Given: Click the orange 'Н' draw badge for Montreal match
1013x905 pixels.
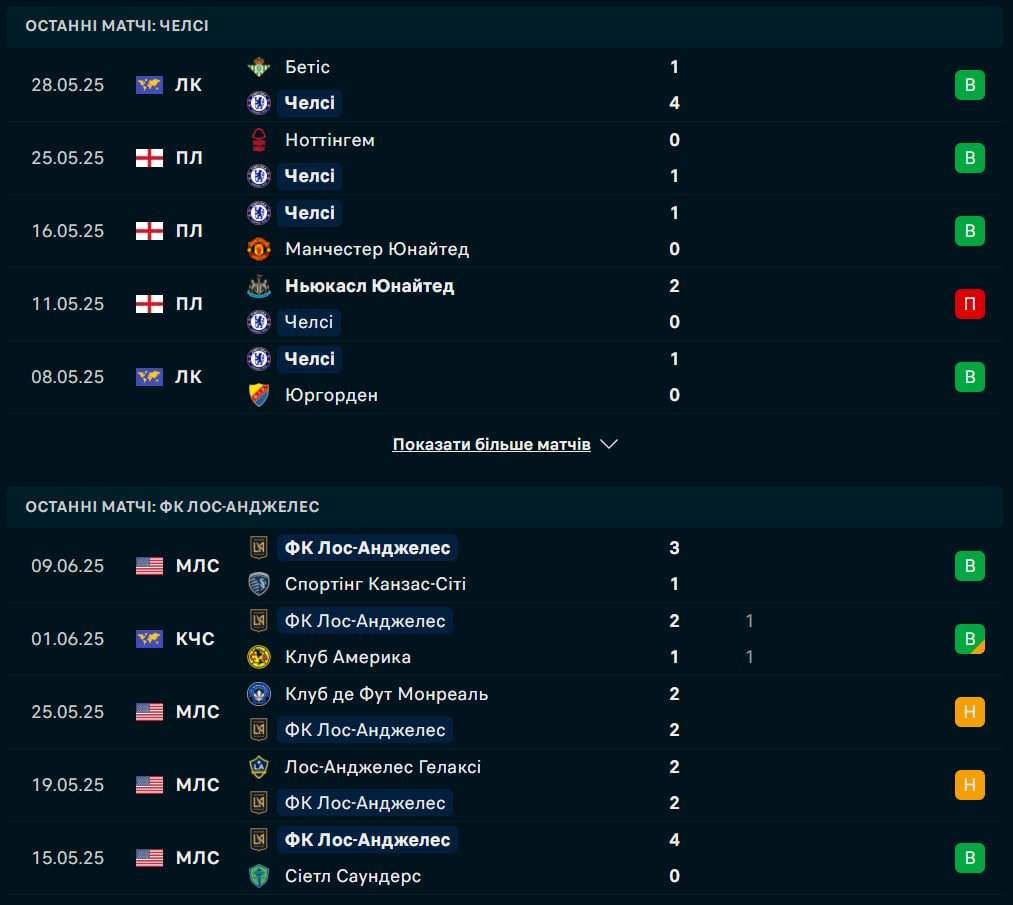Looking at the screenshot, I should 970,712.
